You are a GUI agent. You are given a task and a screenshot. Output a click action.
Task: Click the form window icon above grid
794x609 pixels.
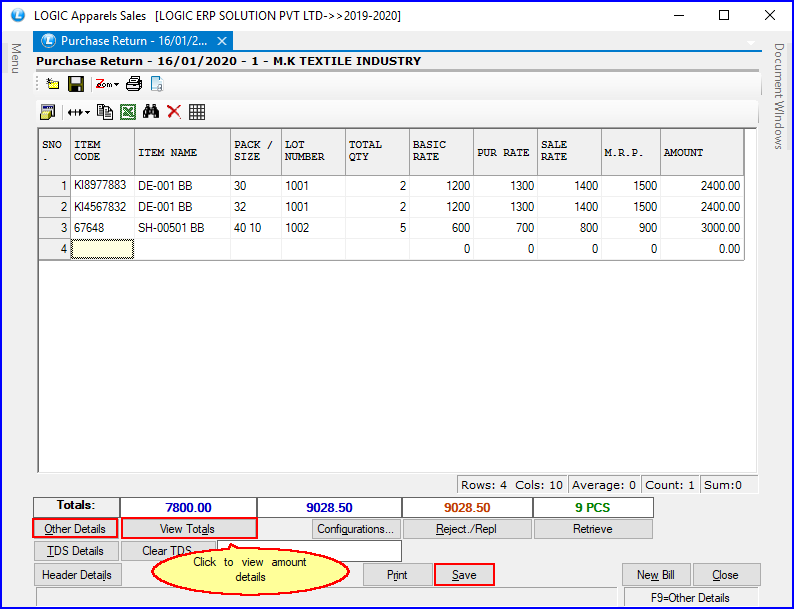tap(48, 112)
